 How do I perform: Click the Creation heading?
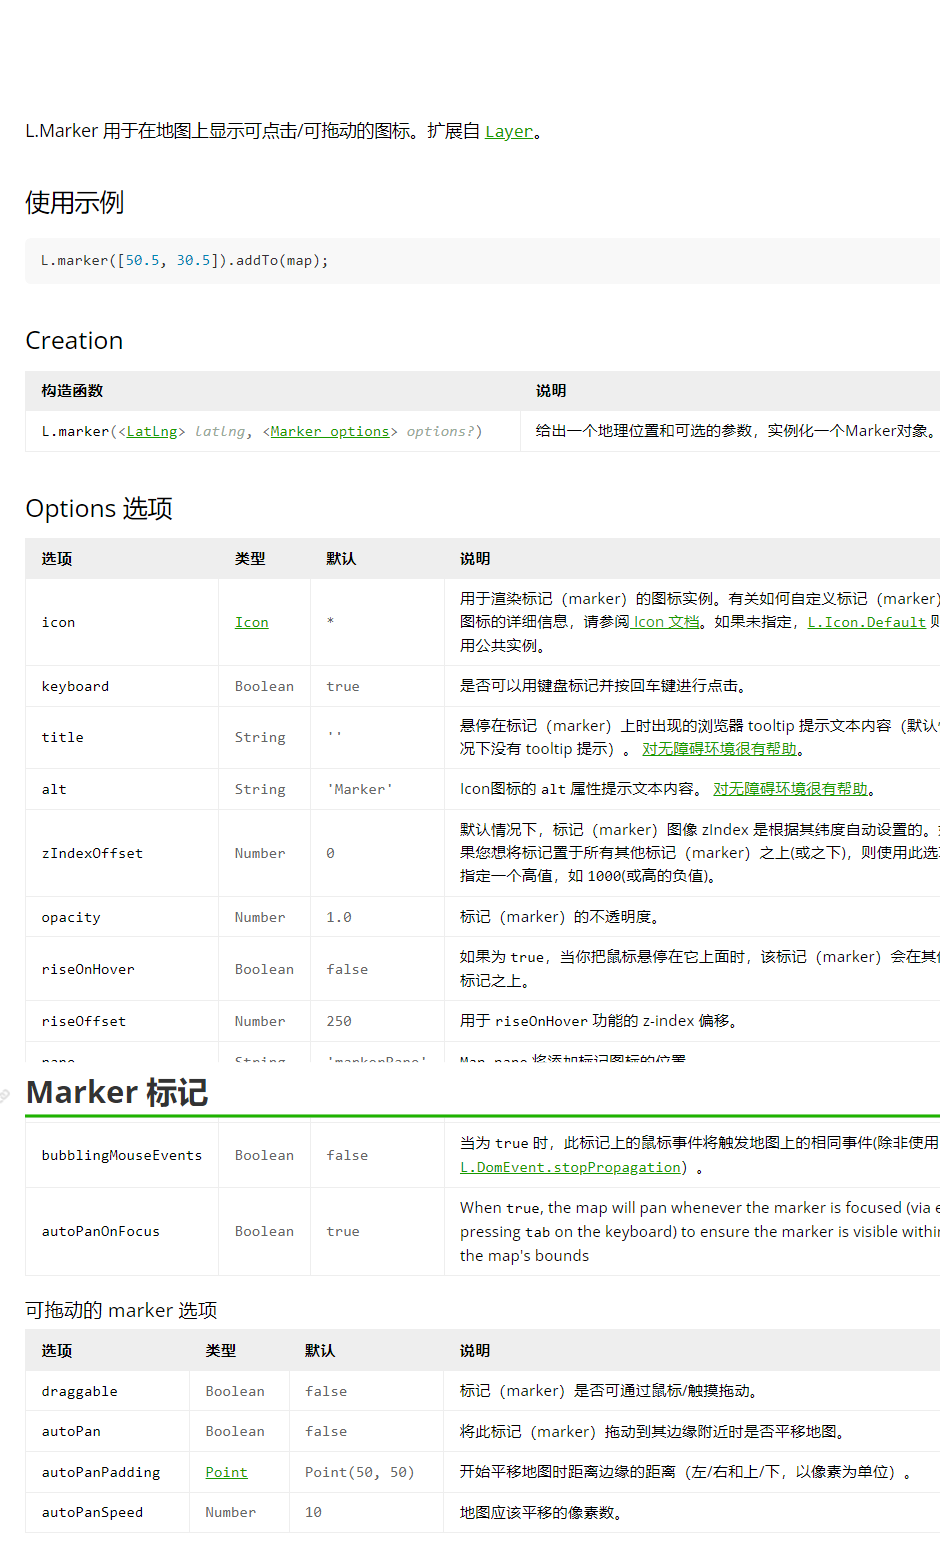[x=74, y=341]
